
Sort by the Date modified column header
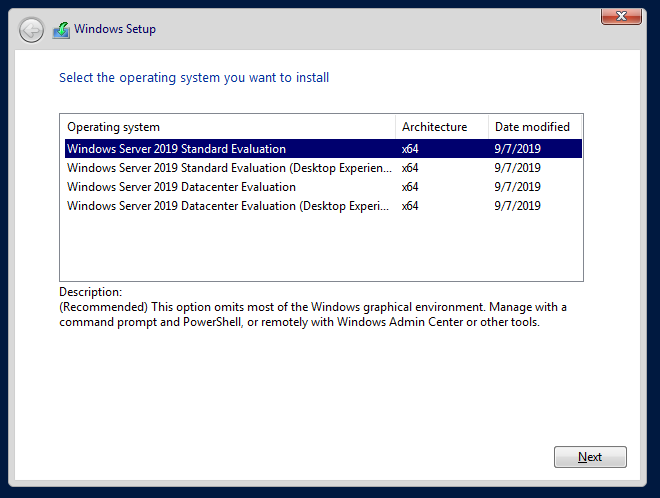tap(535, 127)
